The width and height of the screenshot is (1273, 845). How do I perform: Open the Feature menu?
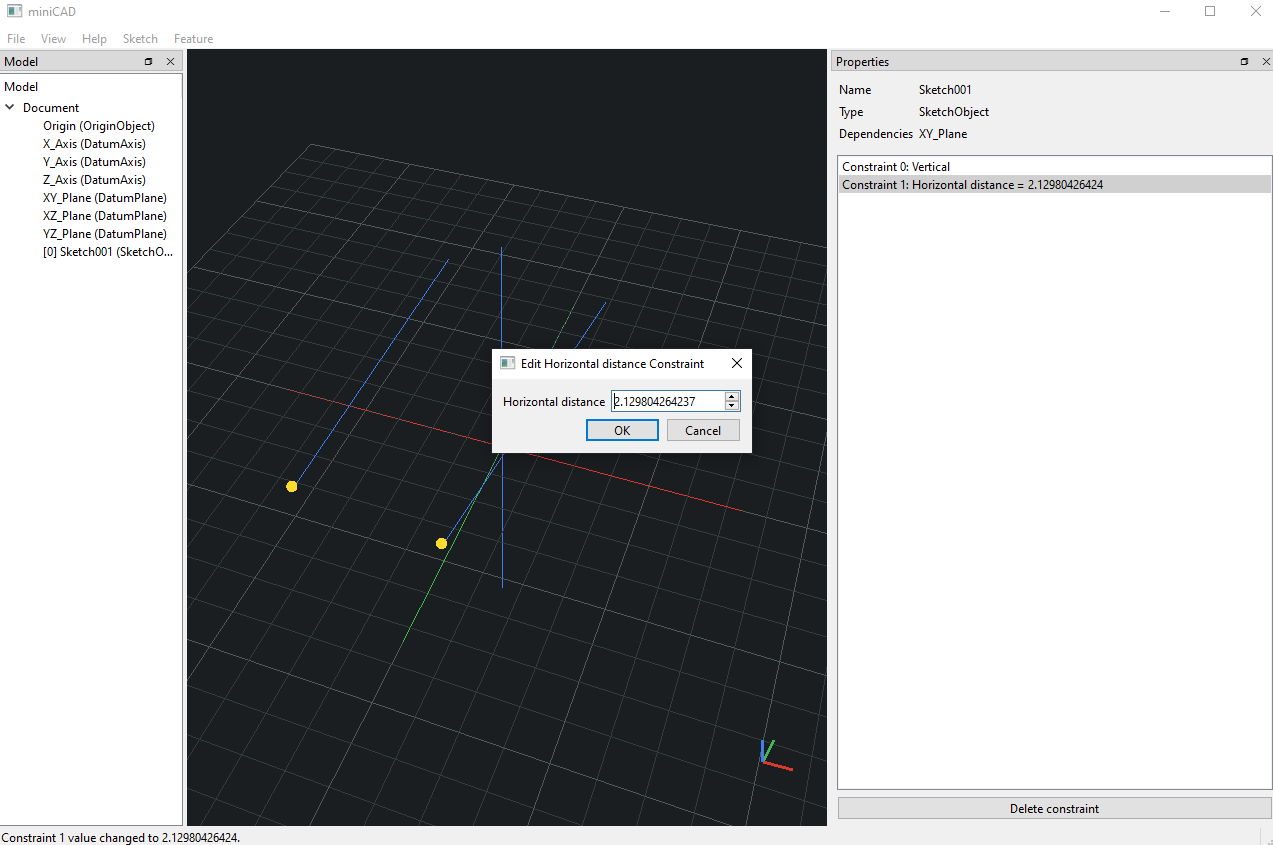pos(193,39)
